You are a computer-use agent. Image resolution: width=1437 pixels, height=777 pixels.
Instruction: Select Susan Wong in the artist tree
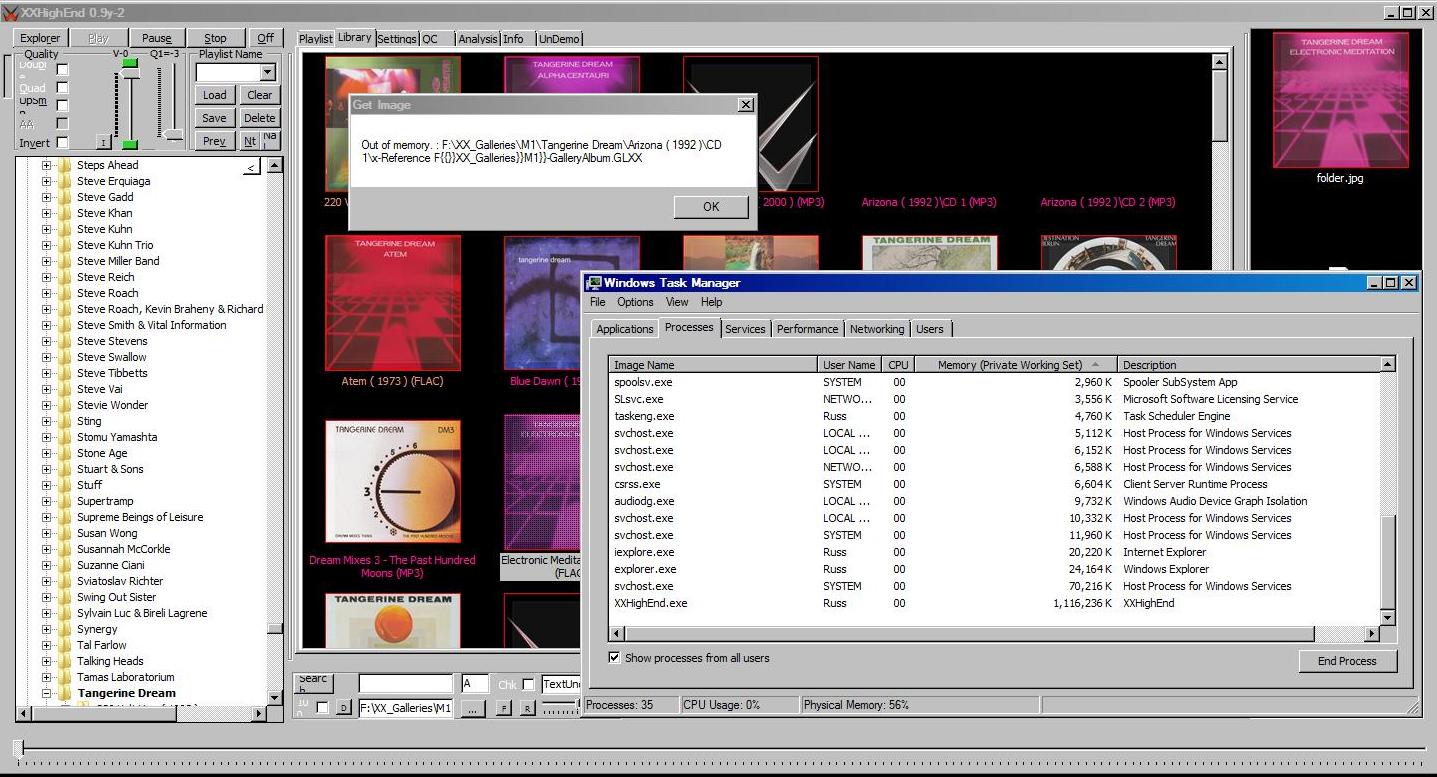pyautogui.click(x=107, y=533)
